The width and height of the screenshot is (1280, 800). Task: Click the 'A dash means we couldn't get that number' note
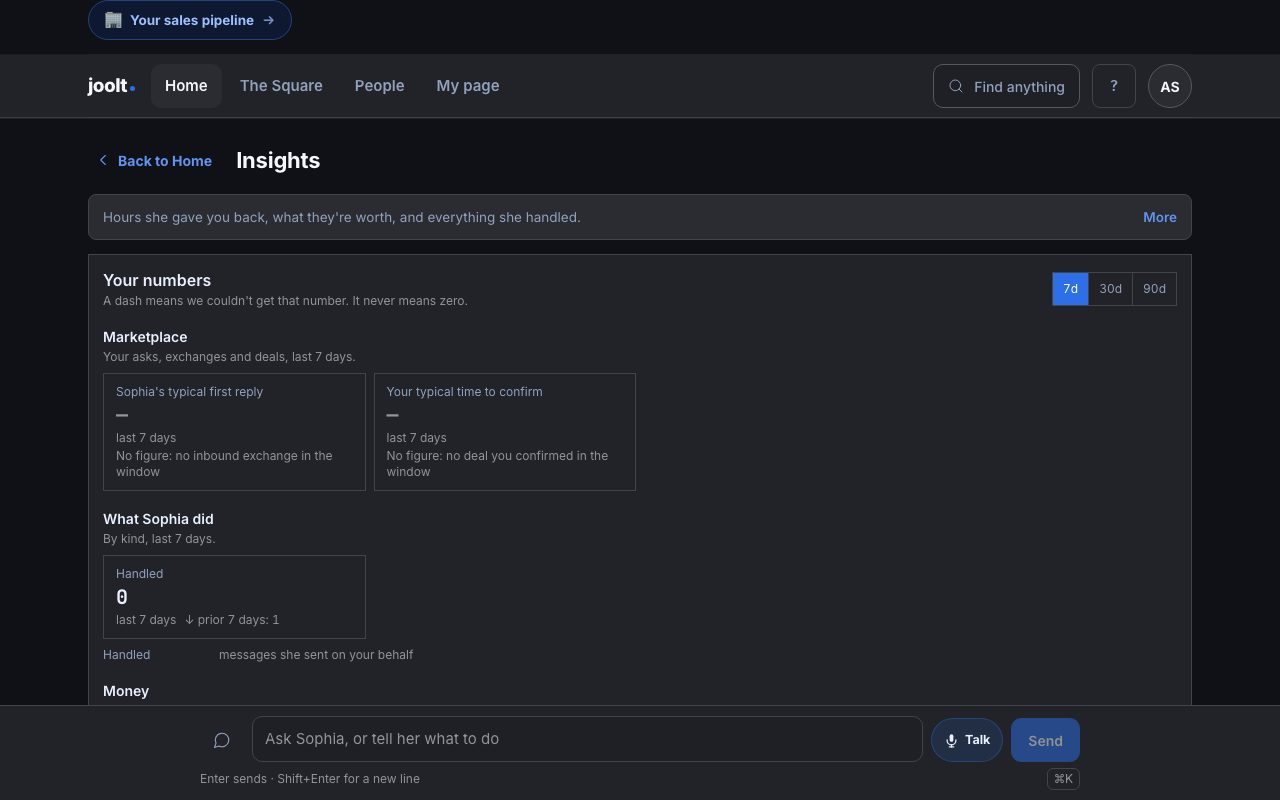[285, 301]
